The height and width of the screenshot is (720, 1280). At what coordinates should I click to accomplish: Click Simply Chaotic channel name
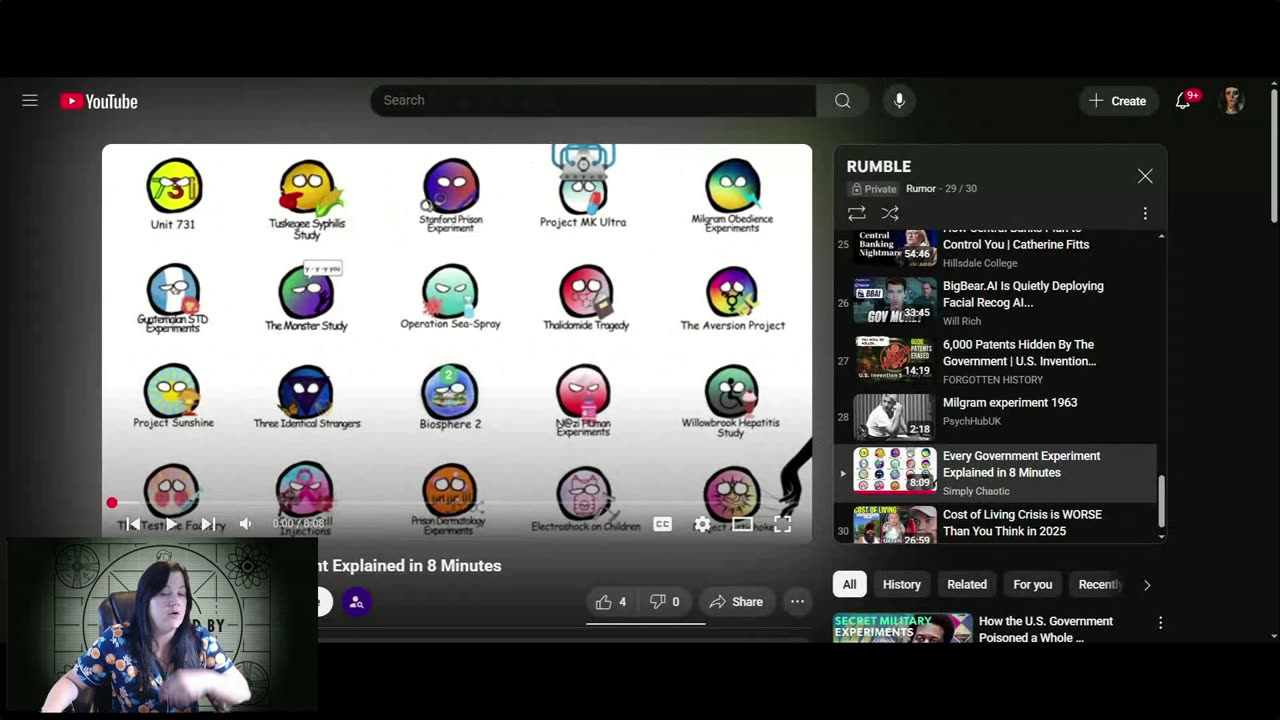pos(976,491)
